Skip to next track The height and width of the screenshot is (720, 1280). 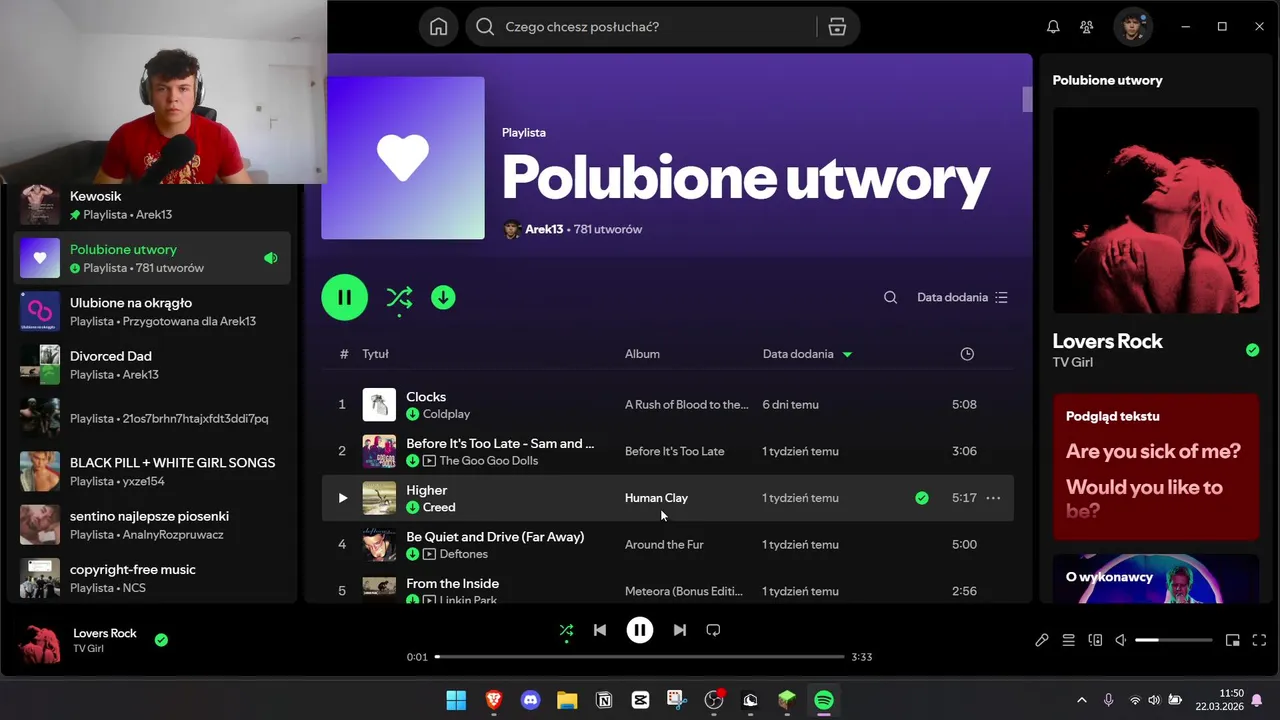tap(680, 630)
